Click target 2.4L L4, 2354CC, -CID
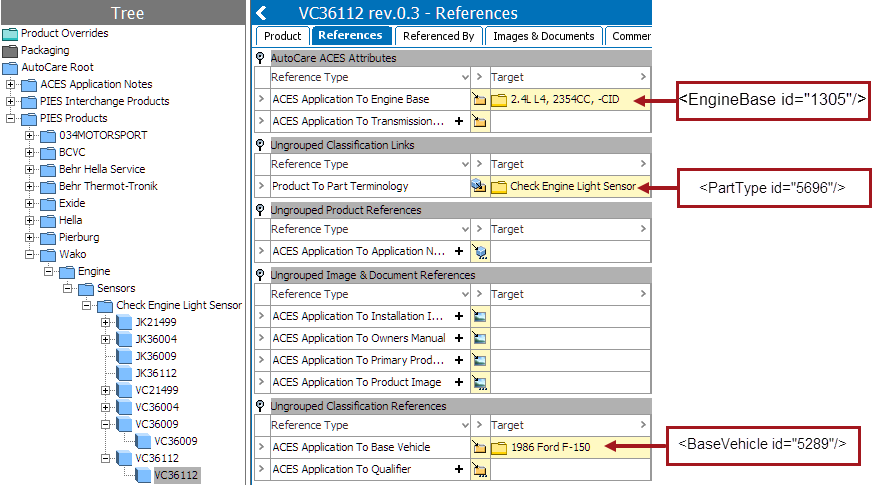Image resolution: width=875 pixels, height=485 pixels. [x=565, y=99]
